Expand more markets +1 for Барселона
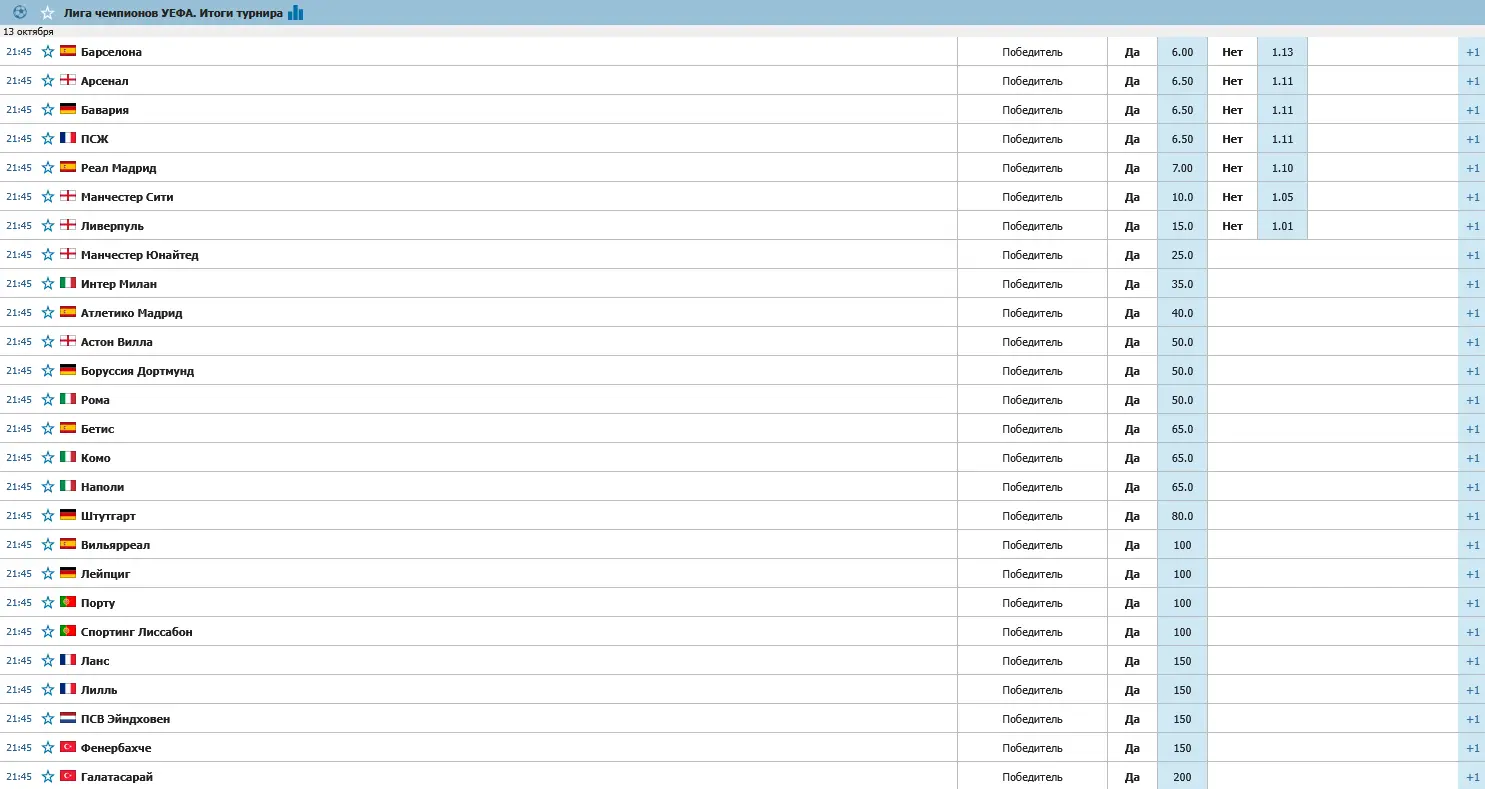The width and height of the screenshot is (1485, 789). pyautogui.click(x=1472, y=52)
